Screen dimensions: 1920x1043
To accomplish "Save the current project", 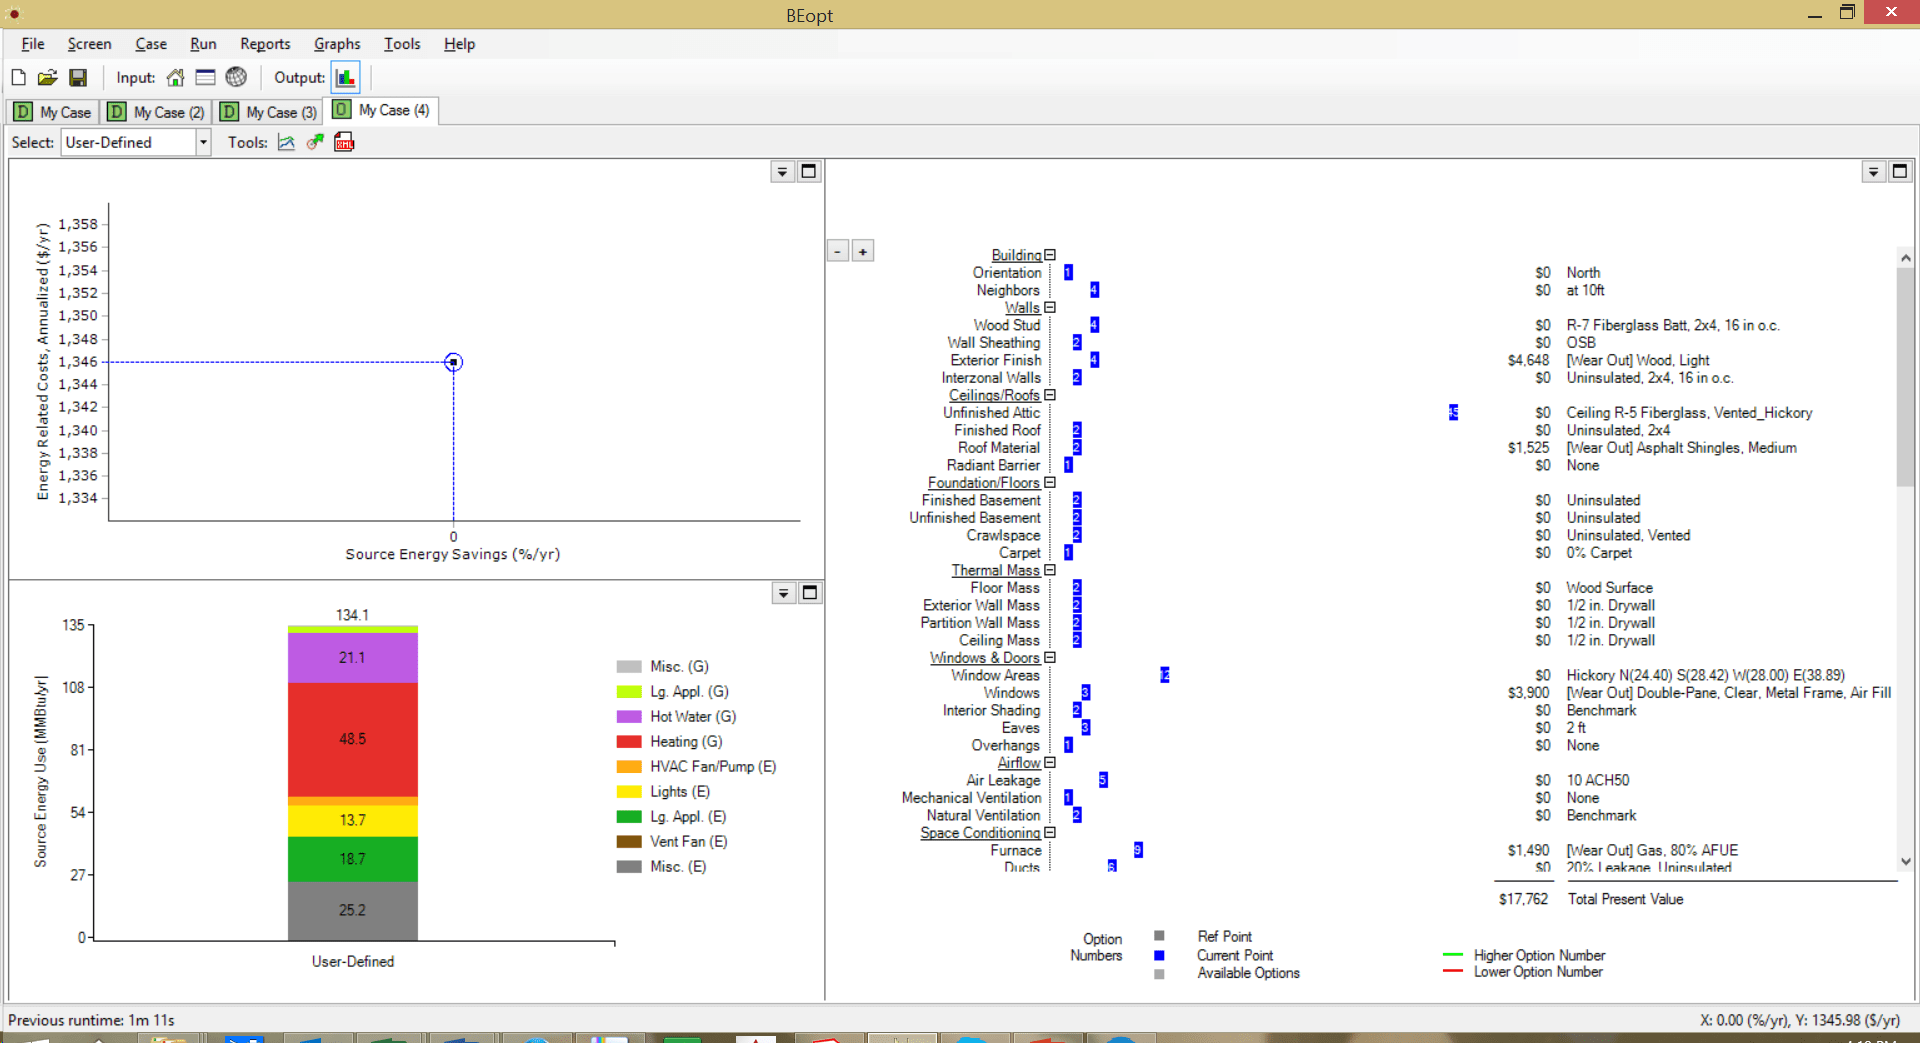I will (x=78, y=77).
